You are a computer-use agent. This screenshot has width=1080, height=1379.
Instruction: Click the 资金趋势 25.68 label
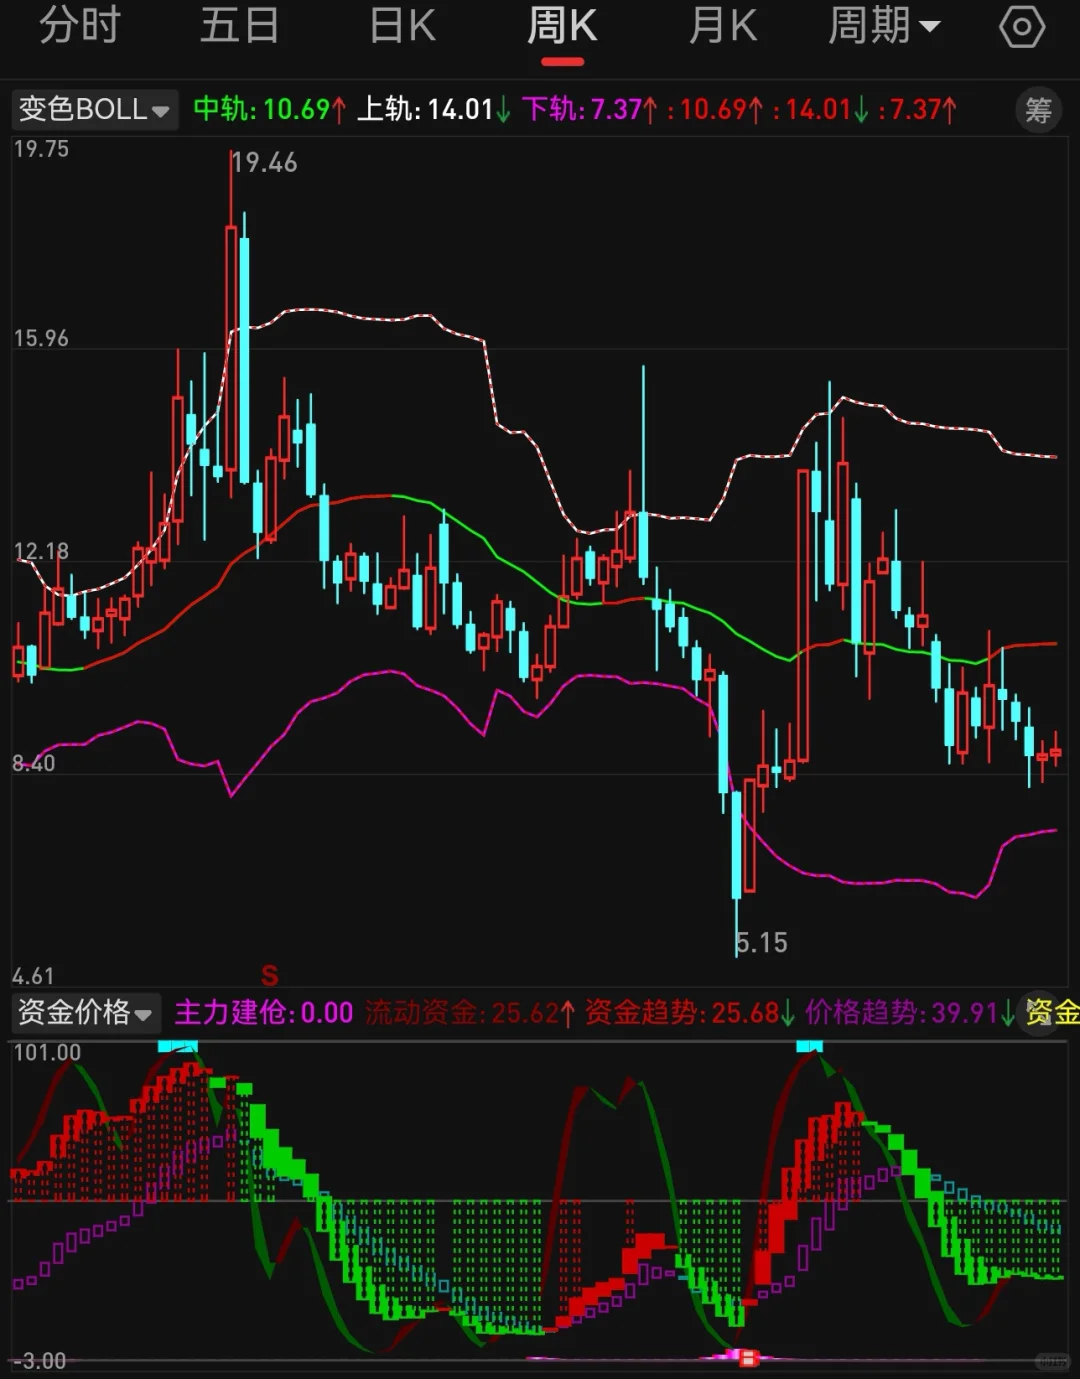click(683, 1013)
